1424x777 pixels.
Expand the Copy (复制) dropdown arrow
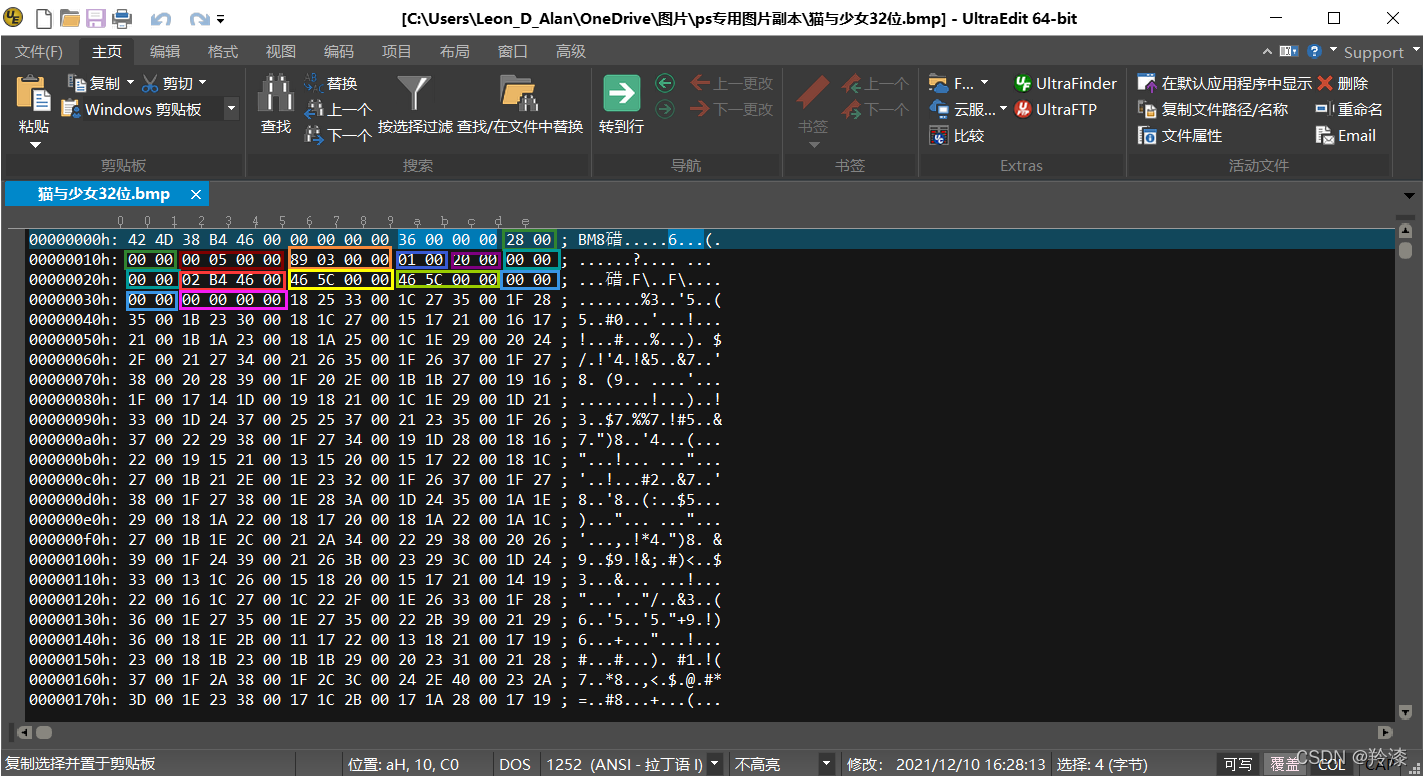pyautogui.click(x=130, y=83)
